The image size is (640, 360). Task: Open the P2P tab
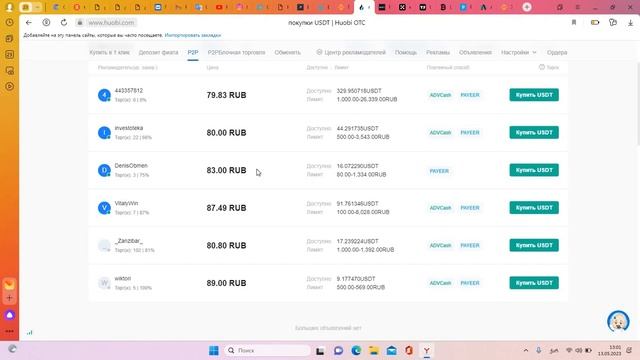(x=193, y=52)
